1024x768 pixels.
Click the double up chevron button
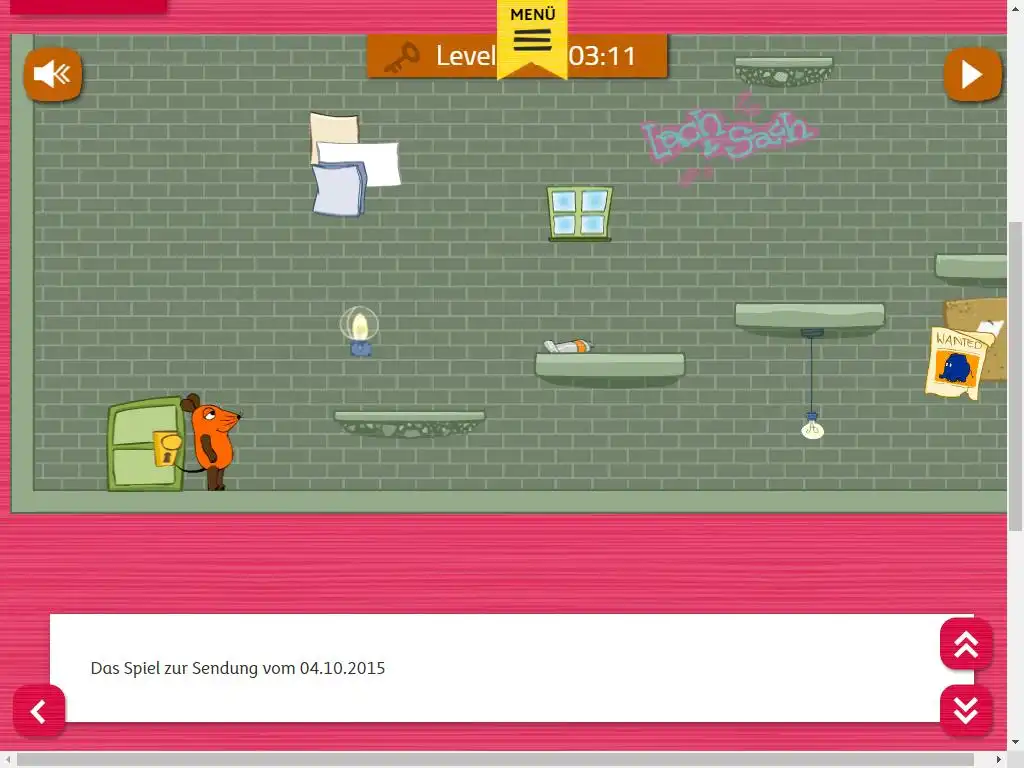pyautogui.click(x=966, y=644)
